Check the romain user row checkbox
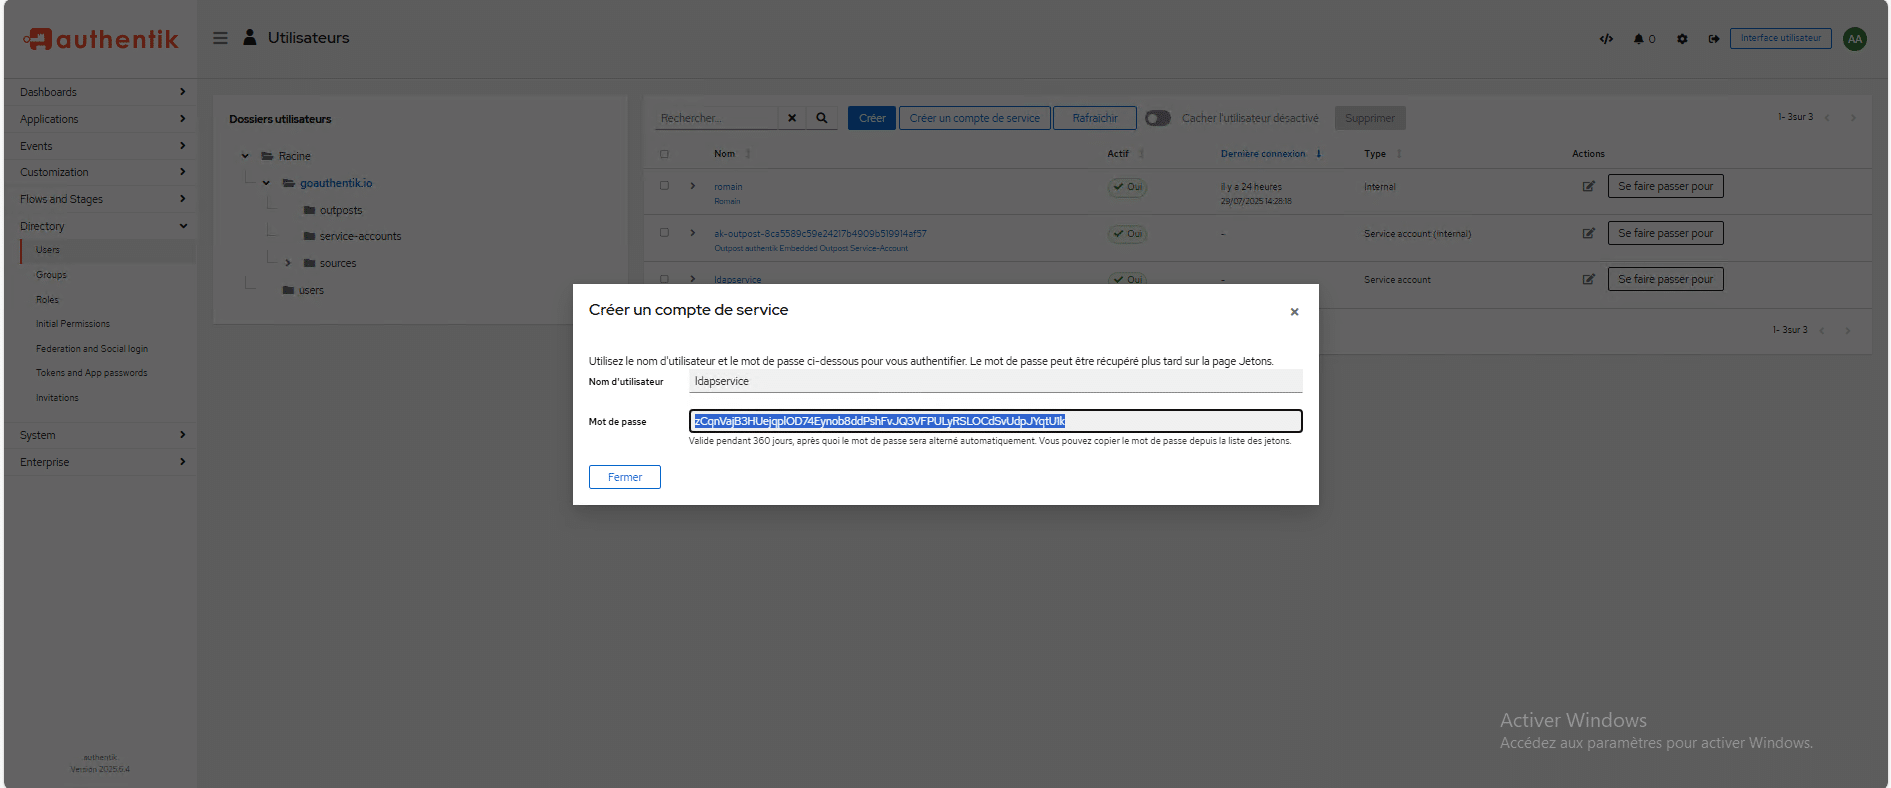The width and height of the screenshot is (1891, 788). tap(664, 186)
